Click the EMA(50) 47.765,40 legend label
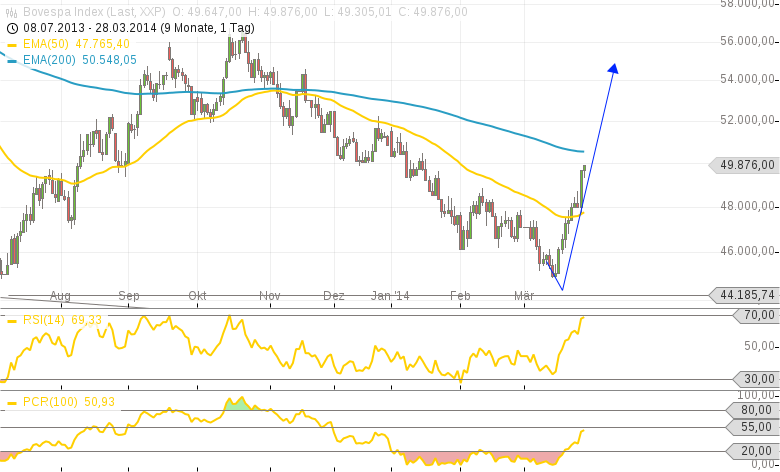 click(x=76, y=44)
